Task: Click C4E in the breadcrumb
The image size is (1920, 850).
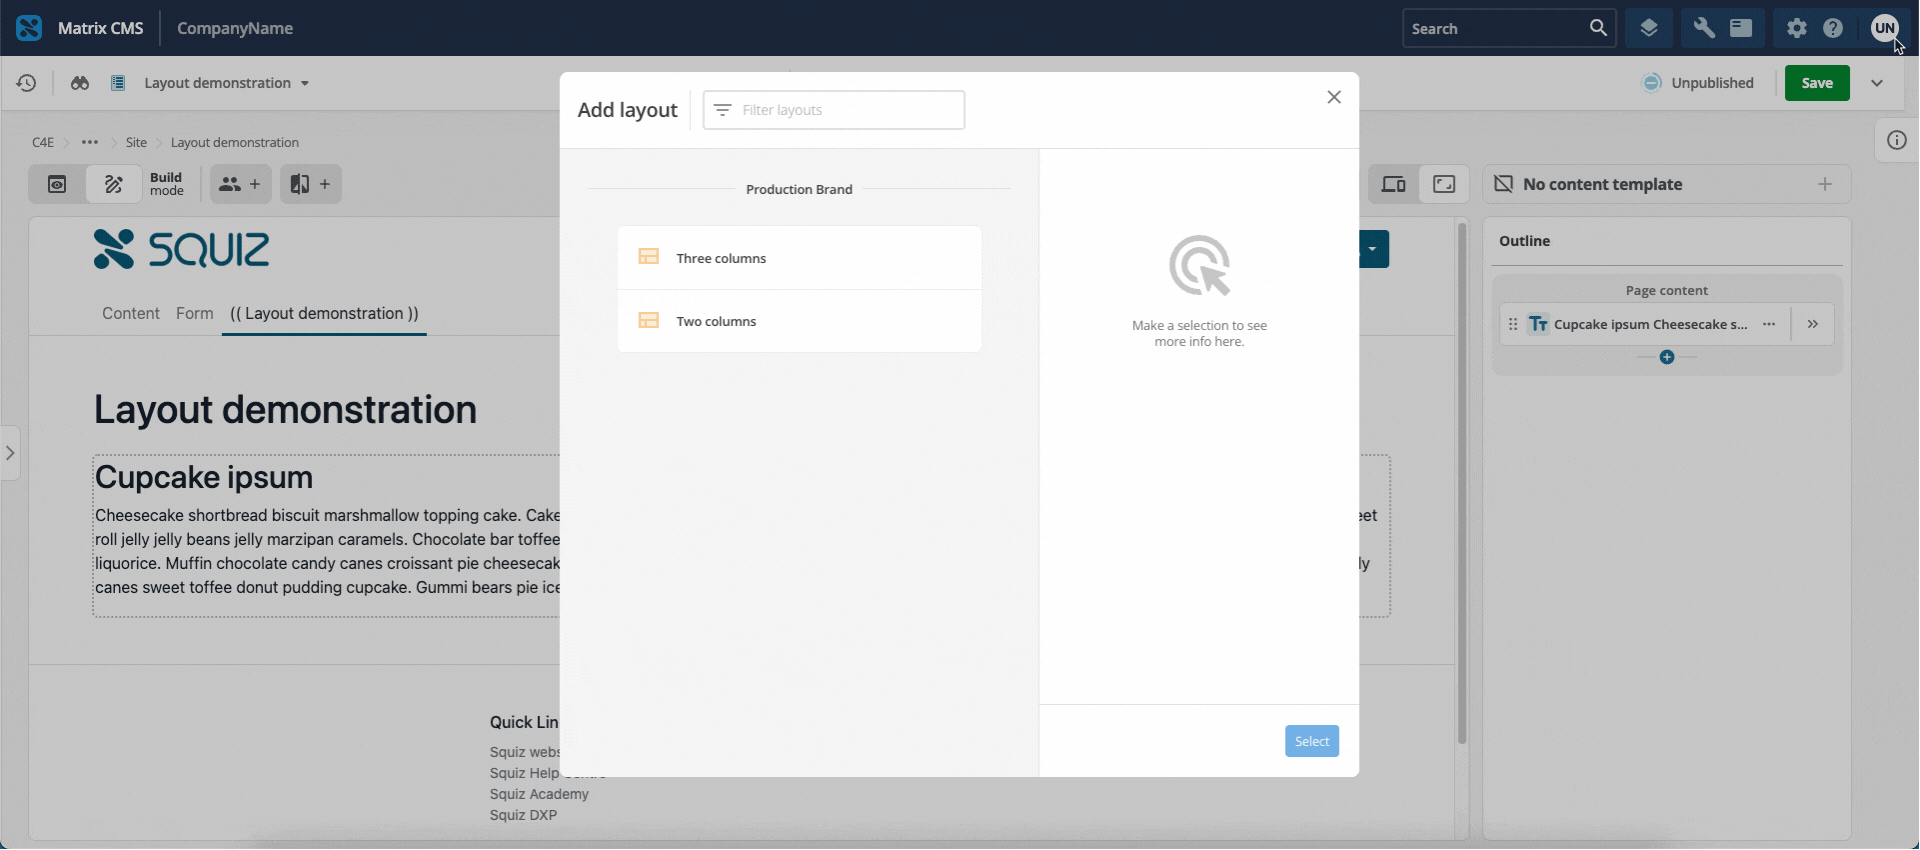Action: pyautogui.click(x=43, y=142)
